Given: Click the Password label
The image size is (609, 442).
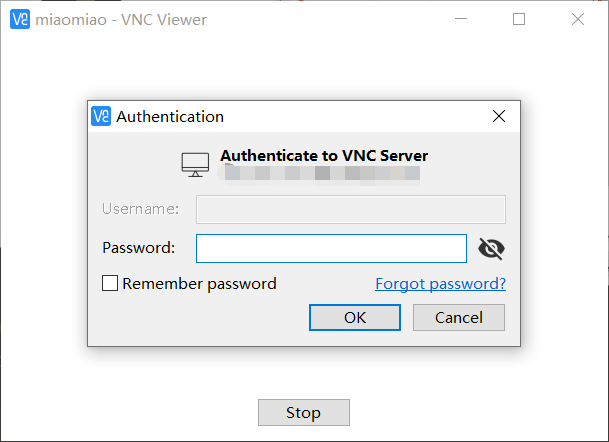Looking at the screenshot, I should 139,248.
